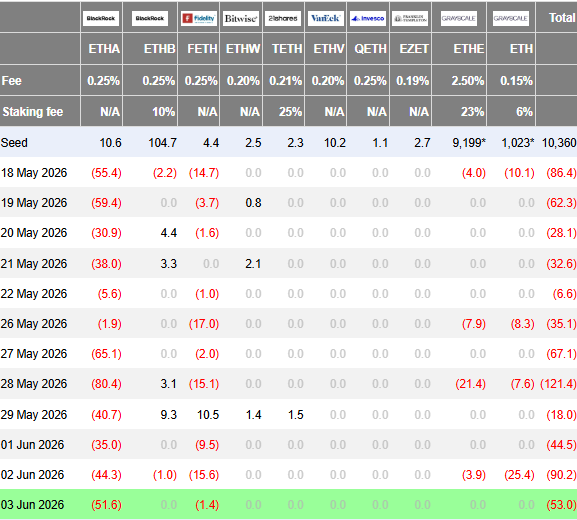
Task: Click the Fee row label
Action: tap(11, 81)
